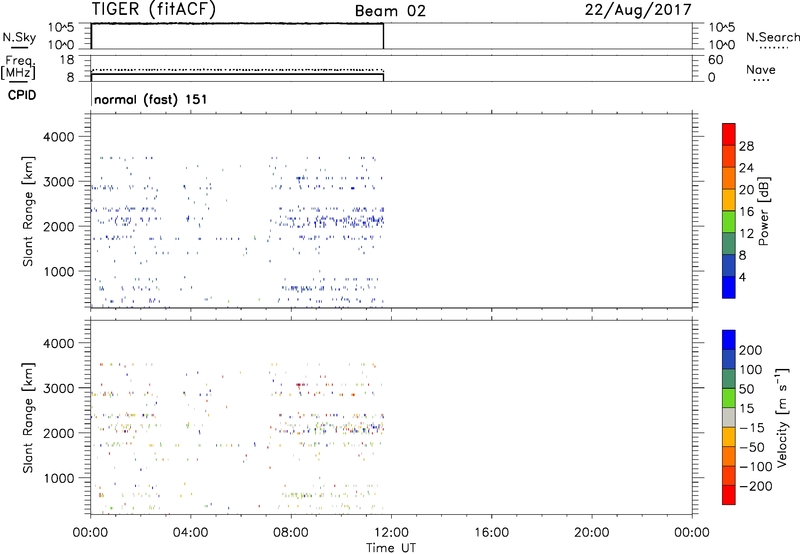This screenshot has width=800, height=554.
Task: Click the '4000' tick on the Power panel's range axis
Action: 58,137
